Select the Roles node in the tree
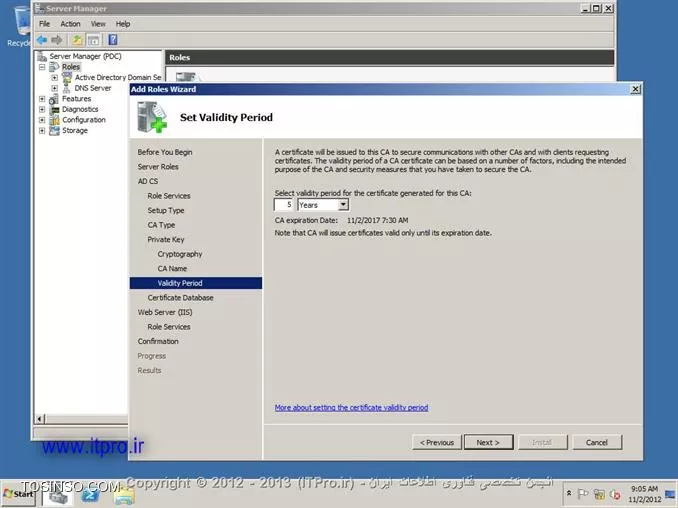 coord(70,67)
